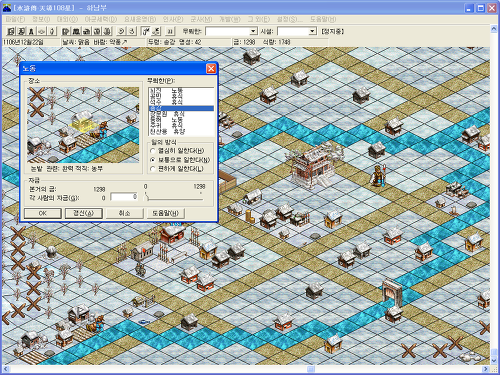Open the 개발(W) menu
The height and width of the screenshot is (375, 500).
click(x=229, y=19)
